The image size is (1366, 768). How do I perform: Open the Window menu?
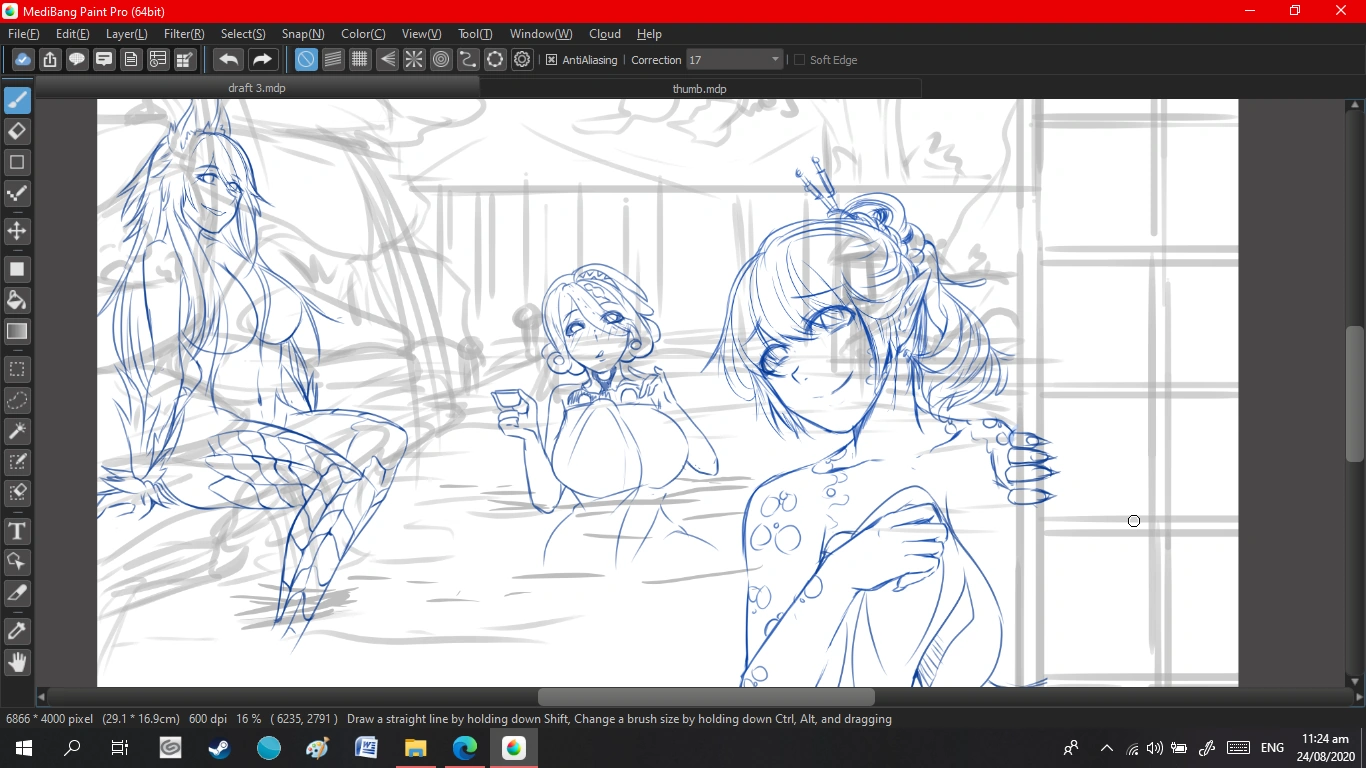click(541, 34)
